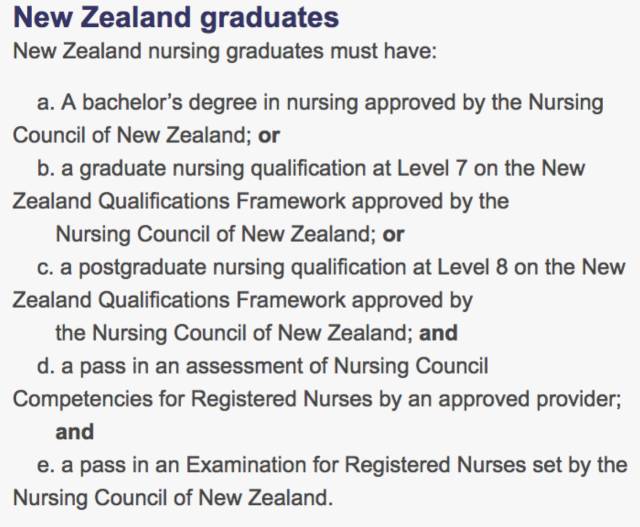Click the bold 'or' ending item b
Screen dimensions: 640x527
click(393, 235)
